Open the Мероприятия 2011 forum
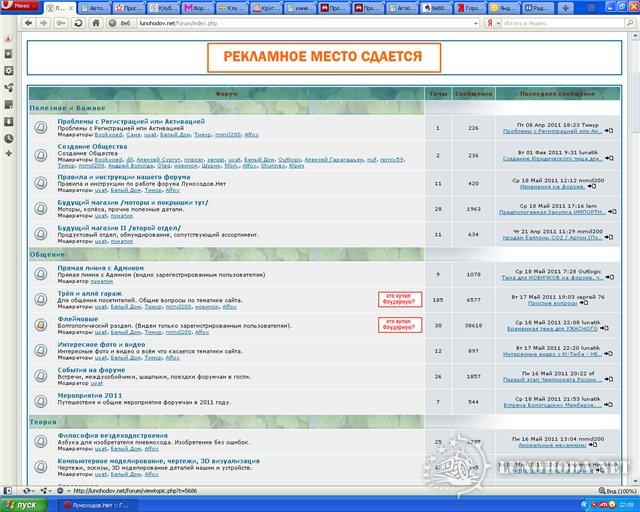640x512 pixels. coord(89,395)
